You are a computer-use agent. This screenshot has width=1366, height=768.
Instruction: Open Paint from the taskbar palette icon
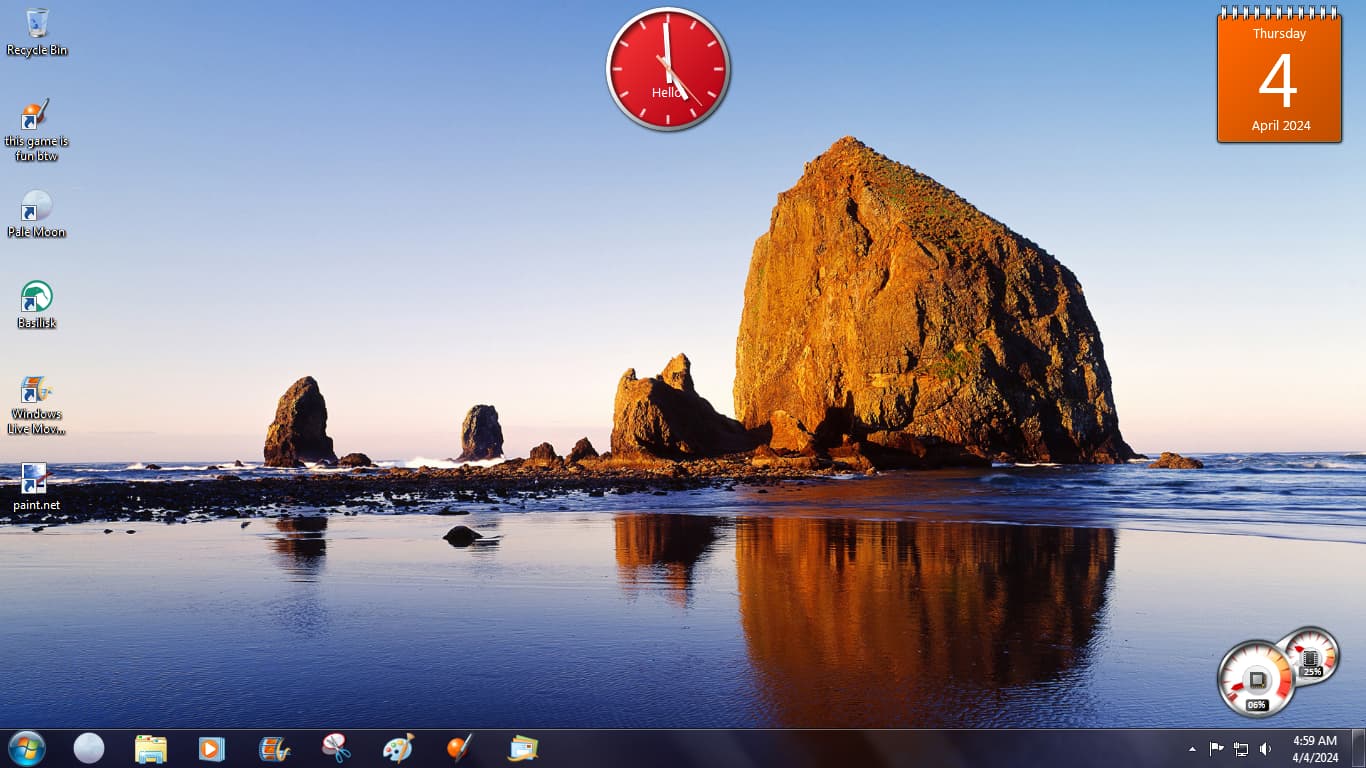[x=398, y=748]
